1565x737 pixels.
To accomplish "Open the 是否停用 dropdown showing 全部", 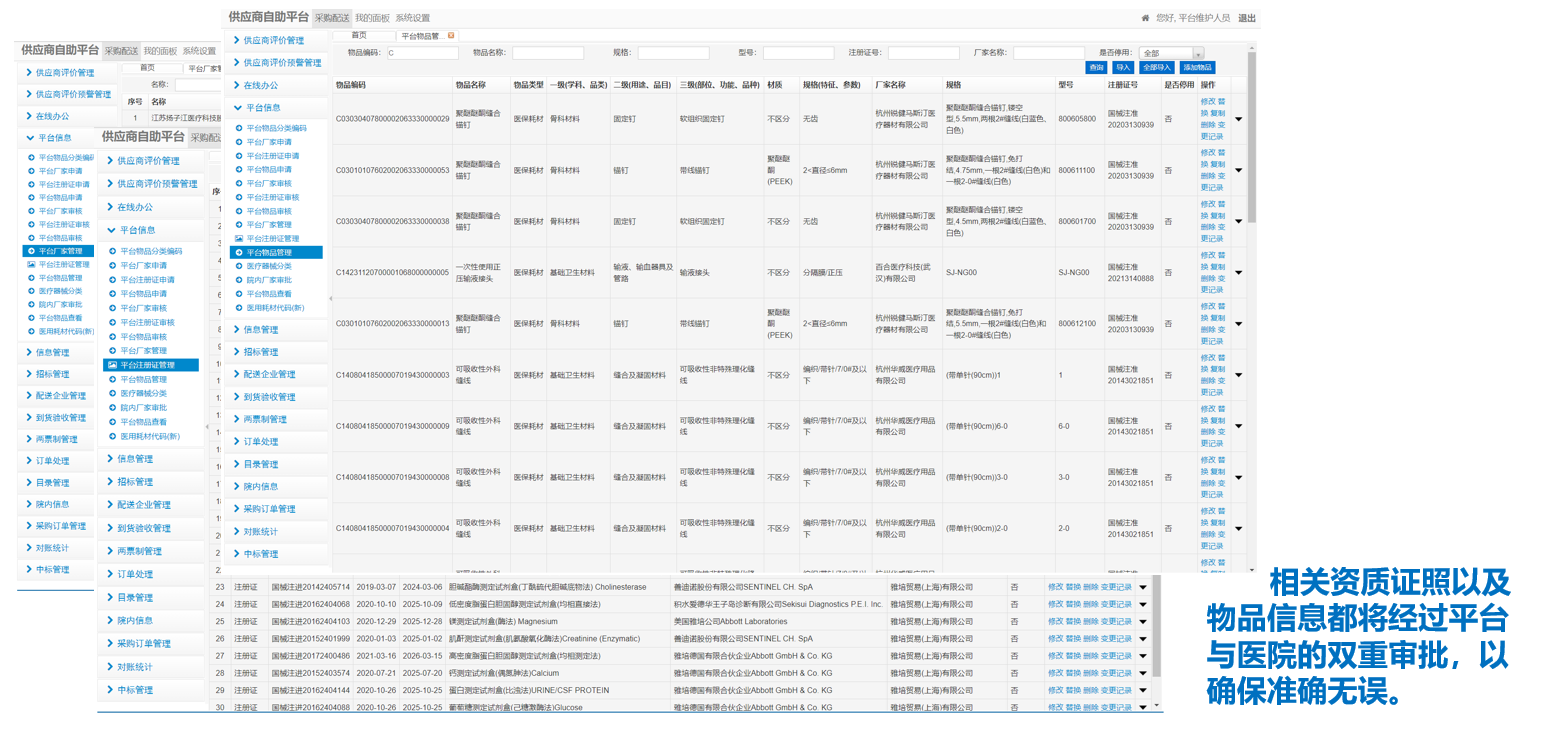I will [1171, 53].
